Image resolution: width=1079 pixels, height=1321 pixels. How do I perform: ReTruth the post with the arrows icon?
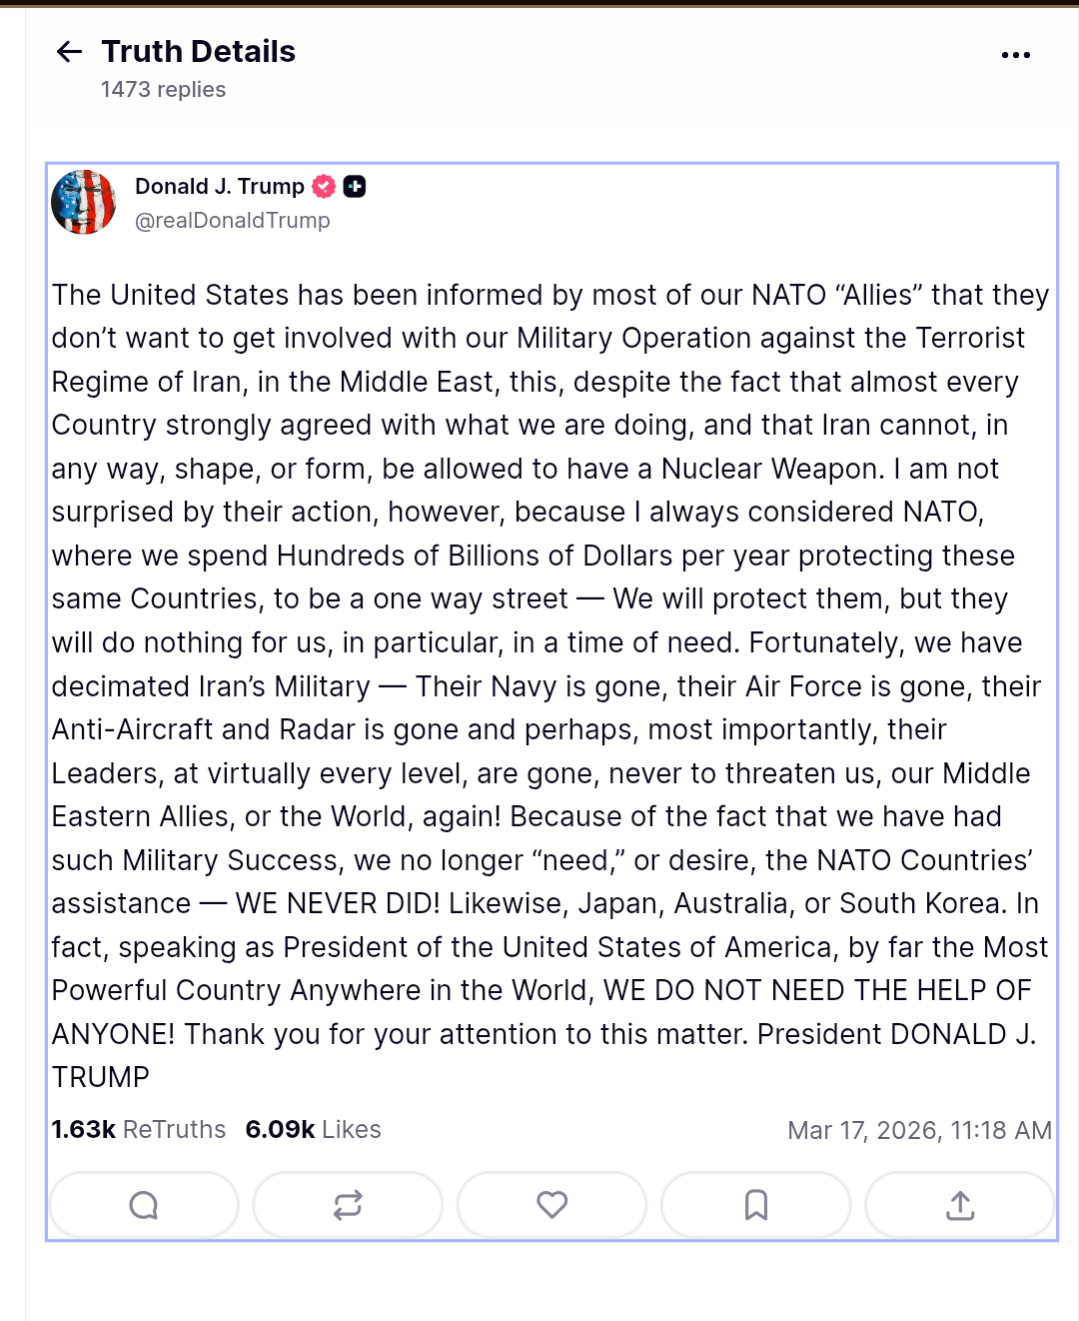348,1205
